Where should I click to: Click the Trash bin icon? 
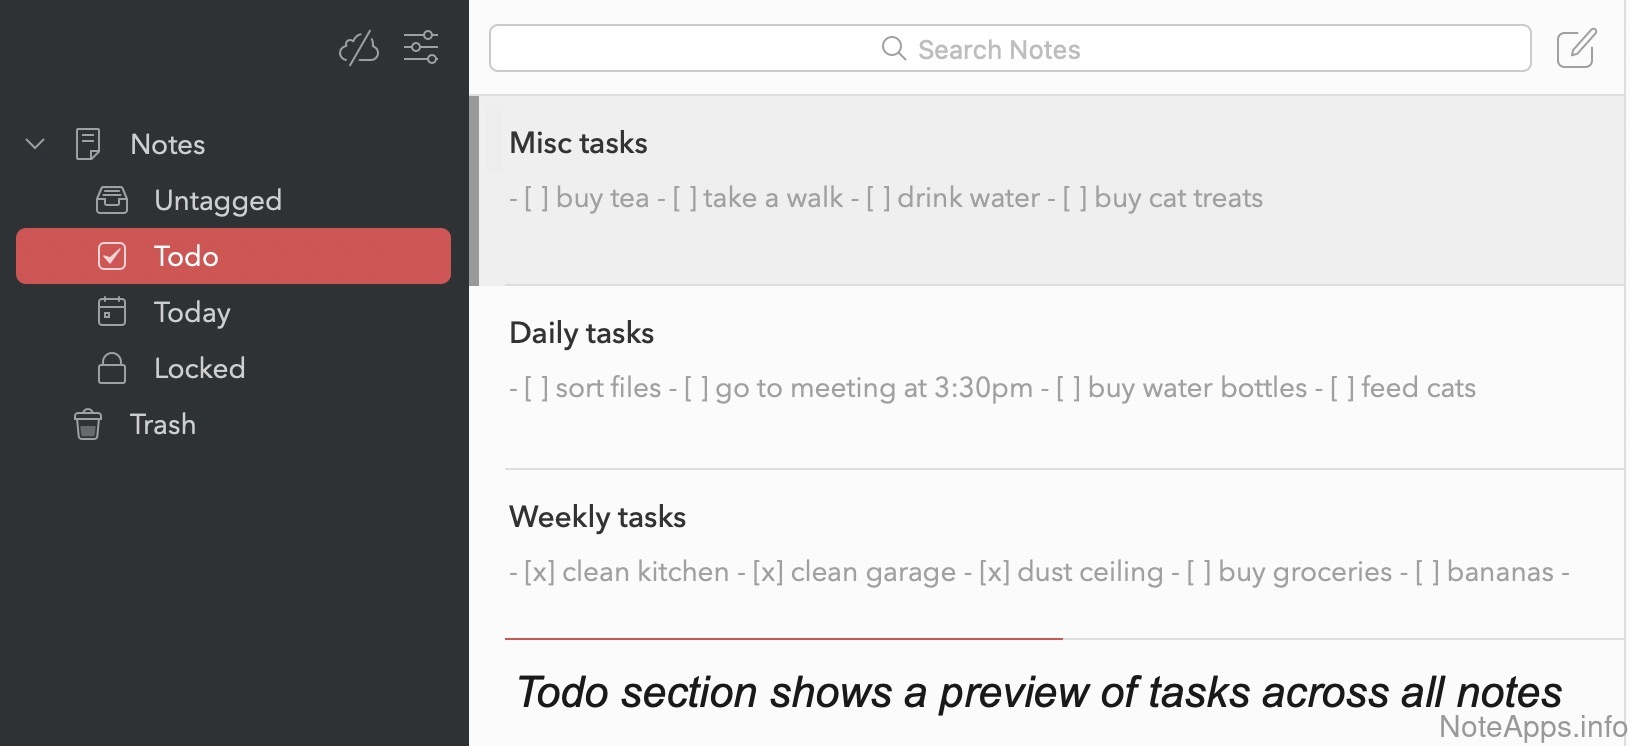click(x=88, y=424)
